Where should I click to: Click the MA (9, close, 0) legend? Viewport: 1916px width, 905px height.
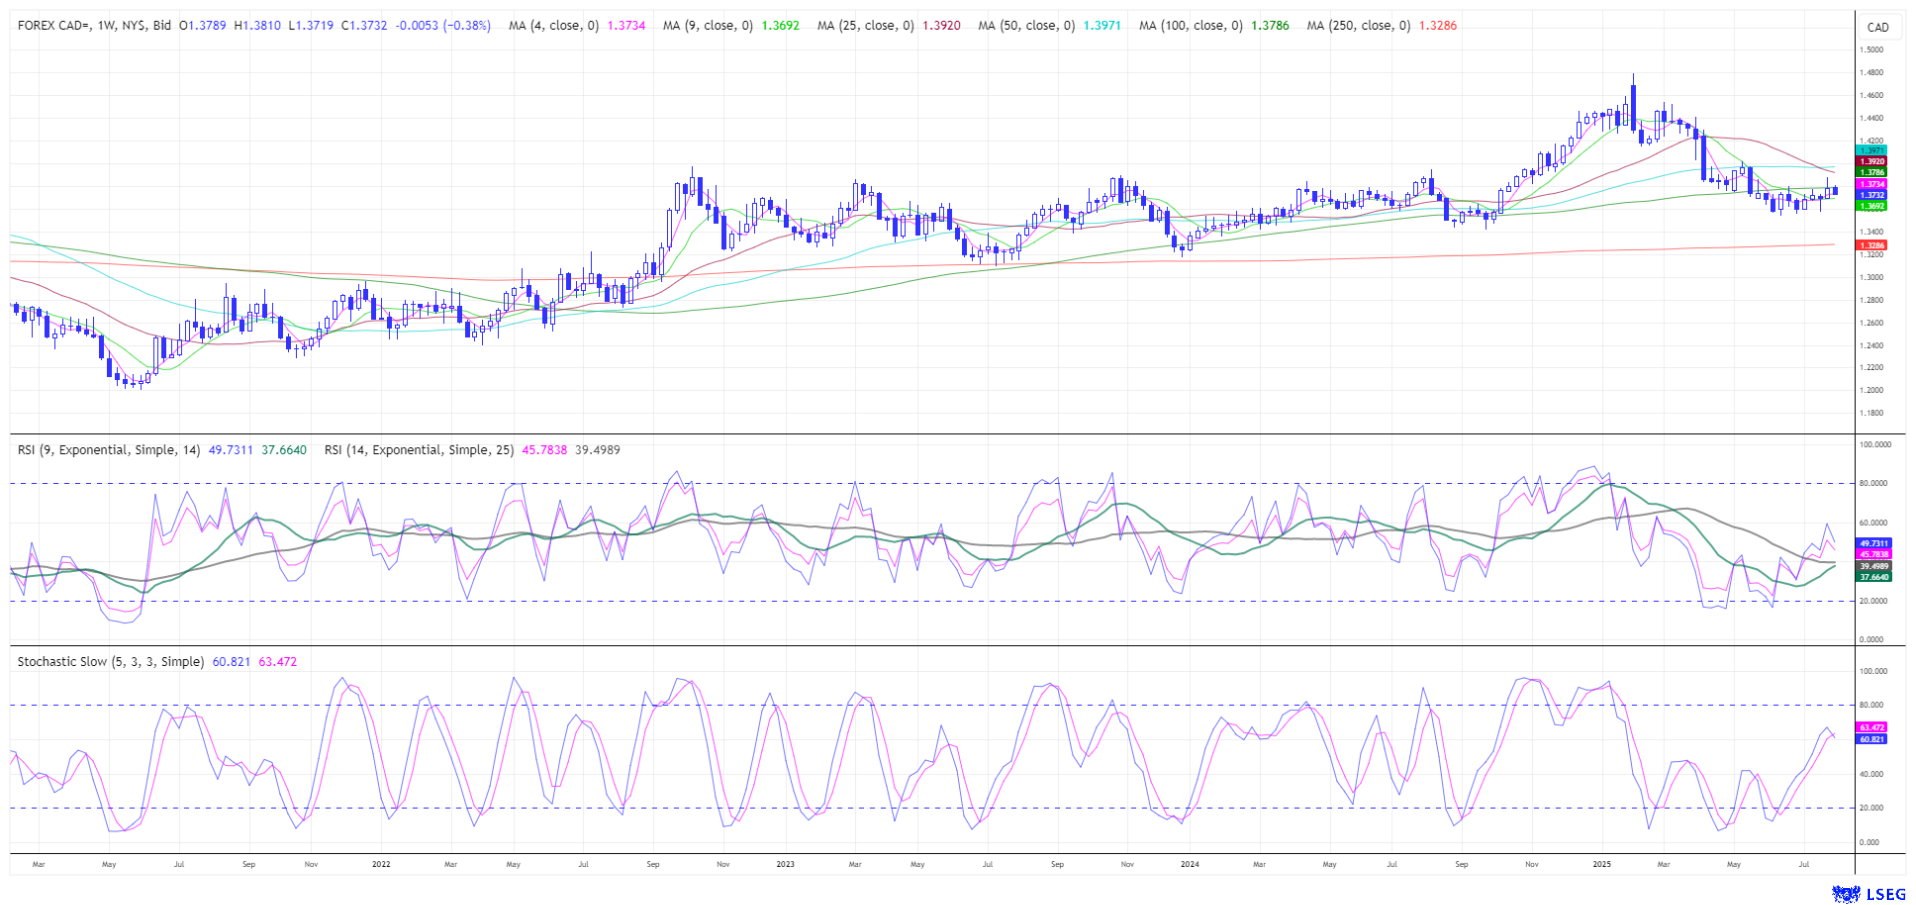pyautogui.click(x=707, y=26)
